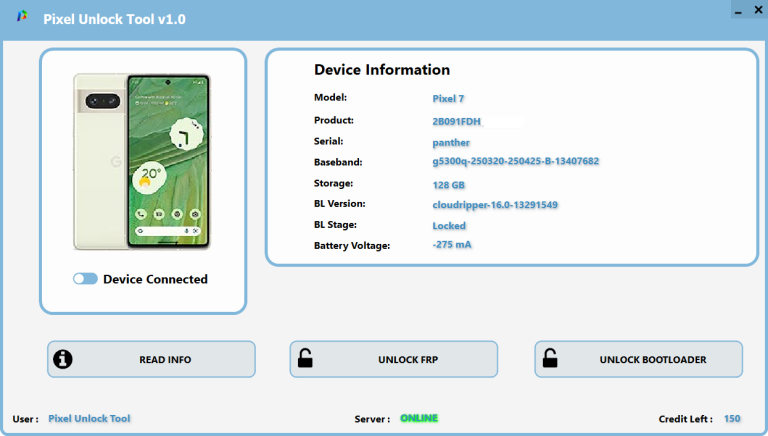Click the Battery Voltage: label
Viewport: 768px width, 436px height.
click(352, 245)
